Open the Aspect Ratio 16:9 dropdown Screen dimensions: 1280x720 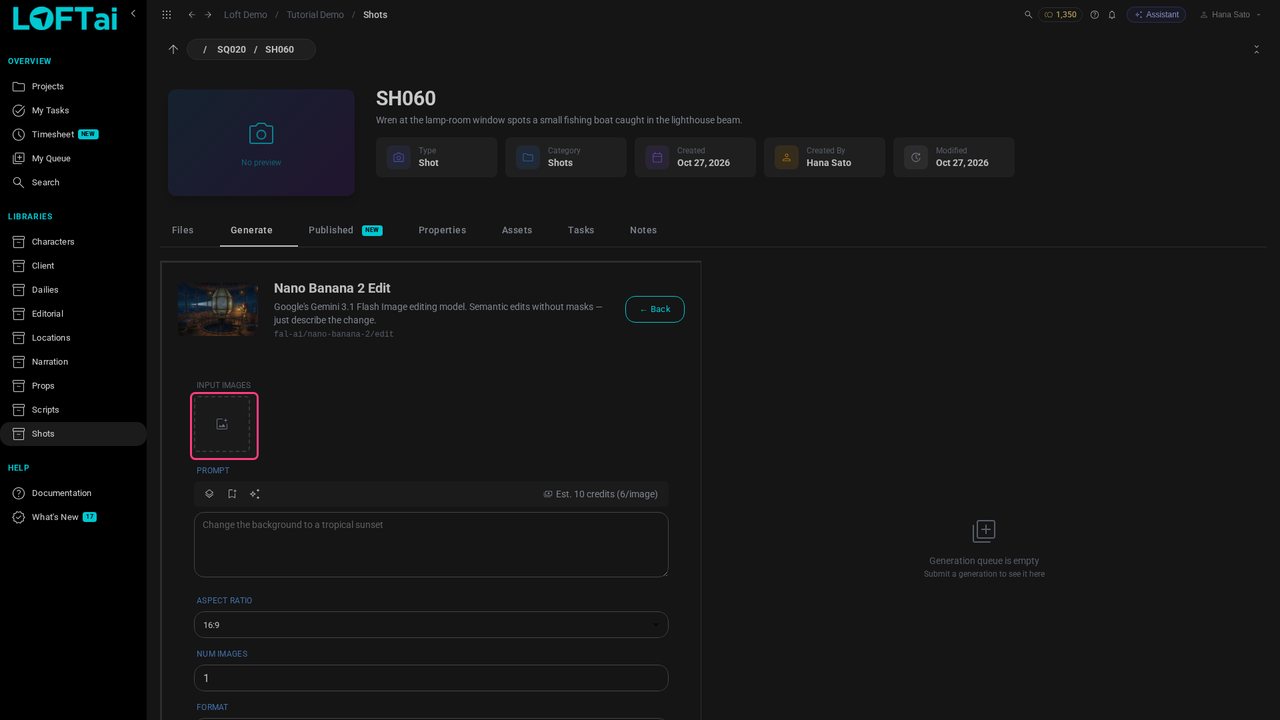click(x=431, y=625)
